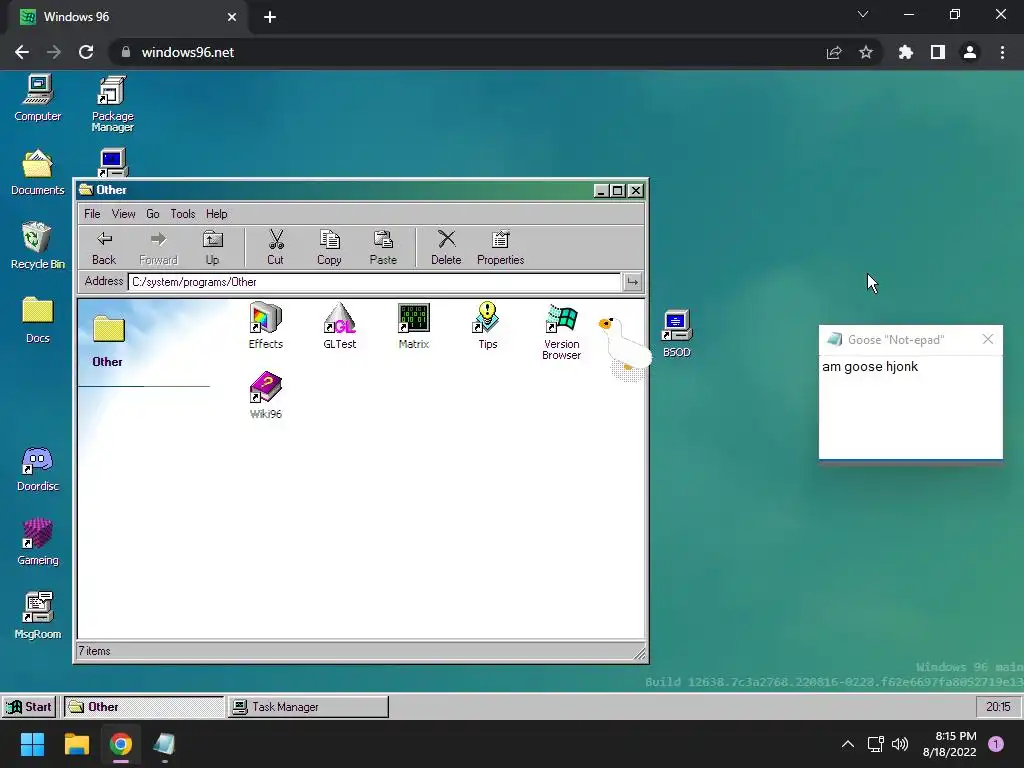Viewport: 1024px width, 768px height.
Task: Open MsgRoom desktop shortcut
Action: point(38,615)
